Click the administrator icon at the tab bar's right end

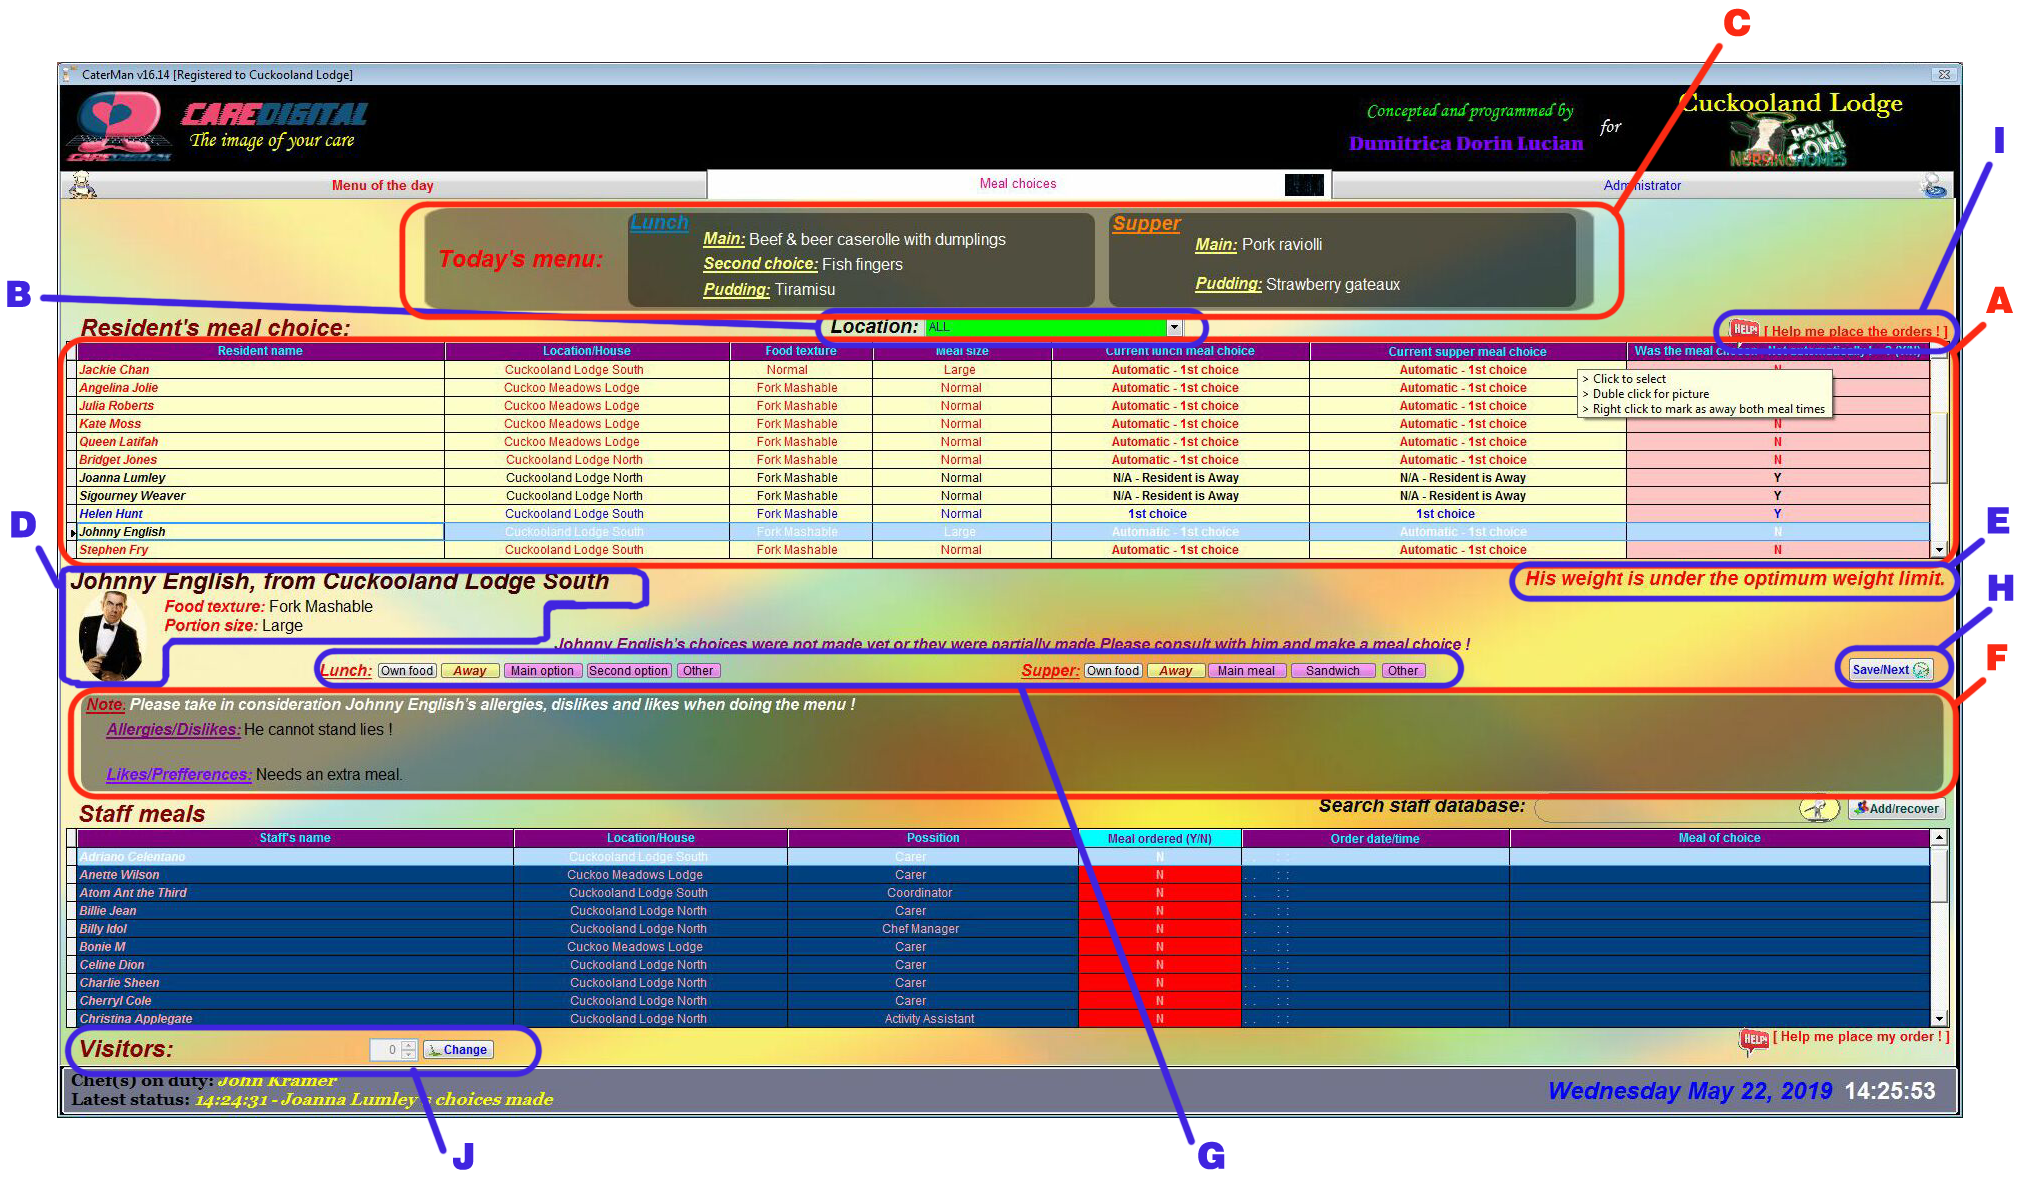click(1934, 185)
